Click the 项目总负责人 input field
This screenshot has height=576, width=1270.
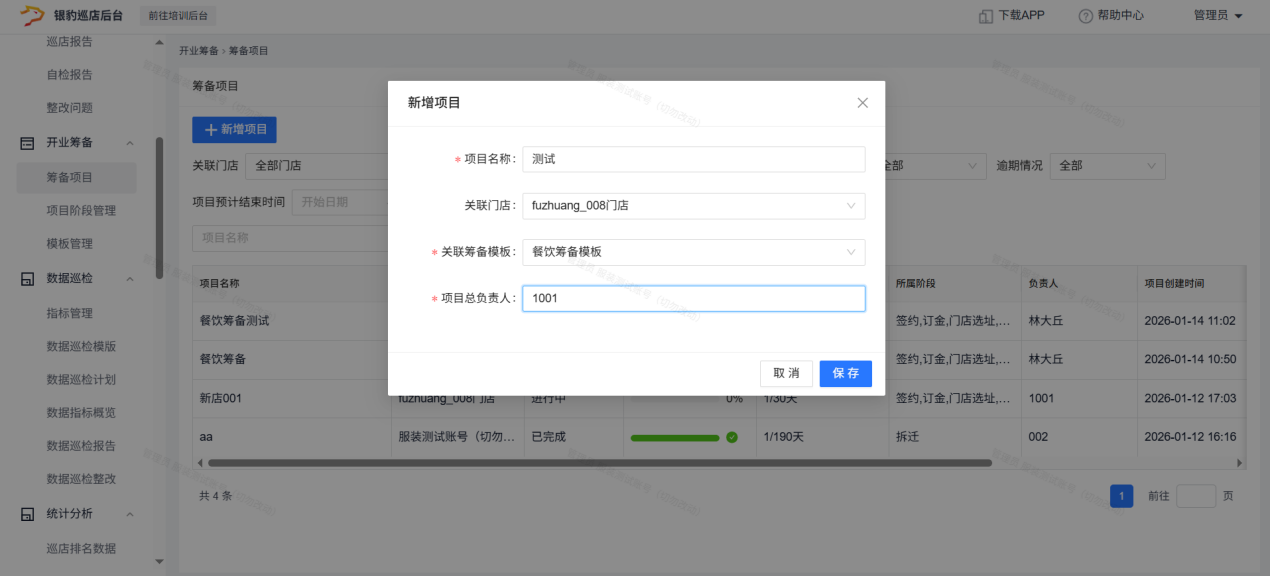[693, 298]
